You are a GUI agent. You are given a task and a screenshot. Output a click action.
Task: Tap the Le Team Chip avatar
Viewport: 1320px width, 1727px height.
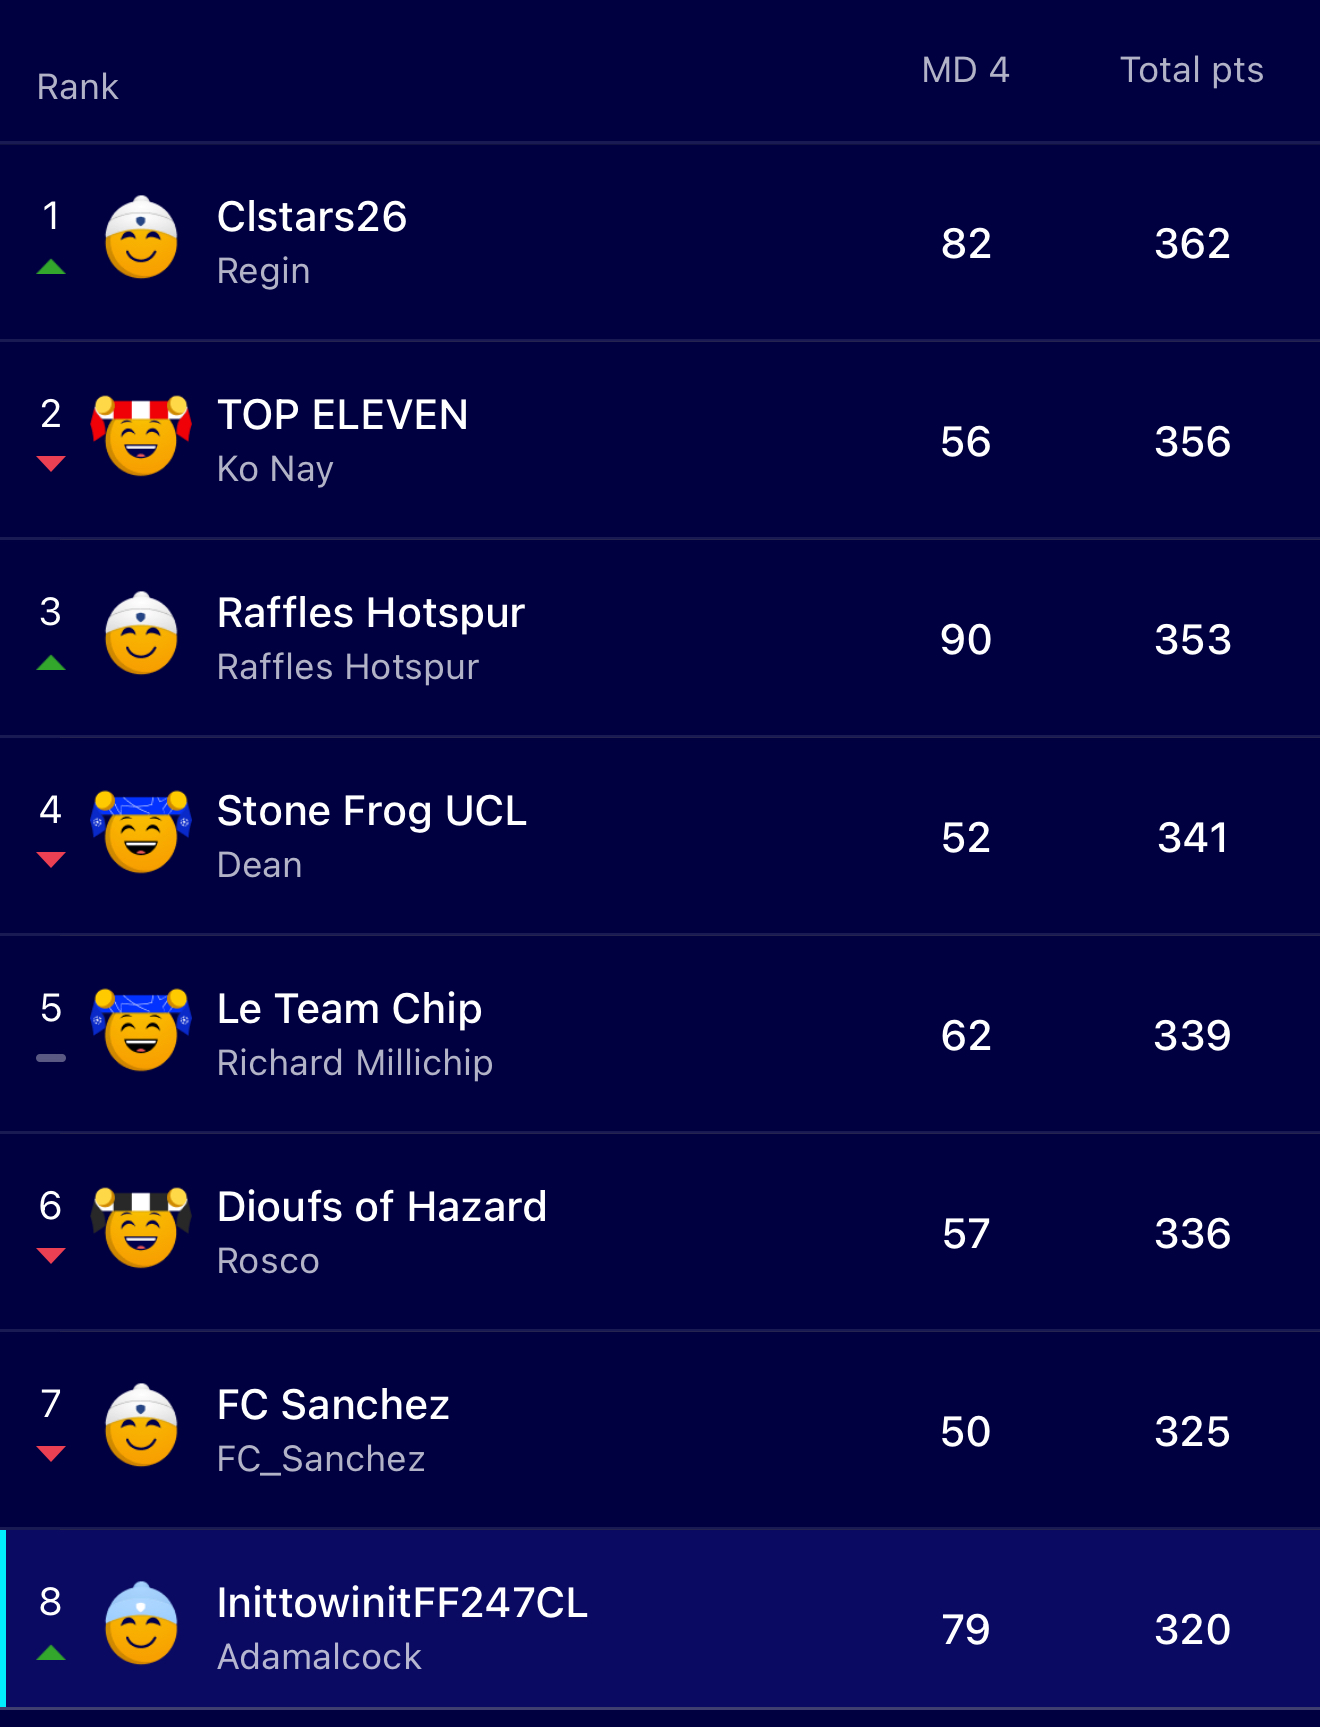pos(141,1030)
